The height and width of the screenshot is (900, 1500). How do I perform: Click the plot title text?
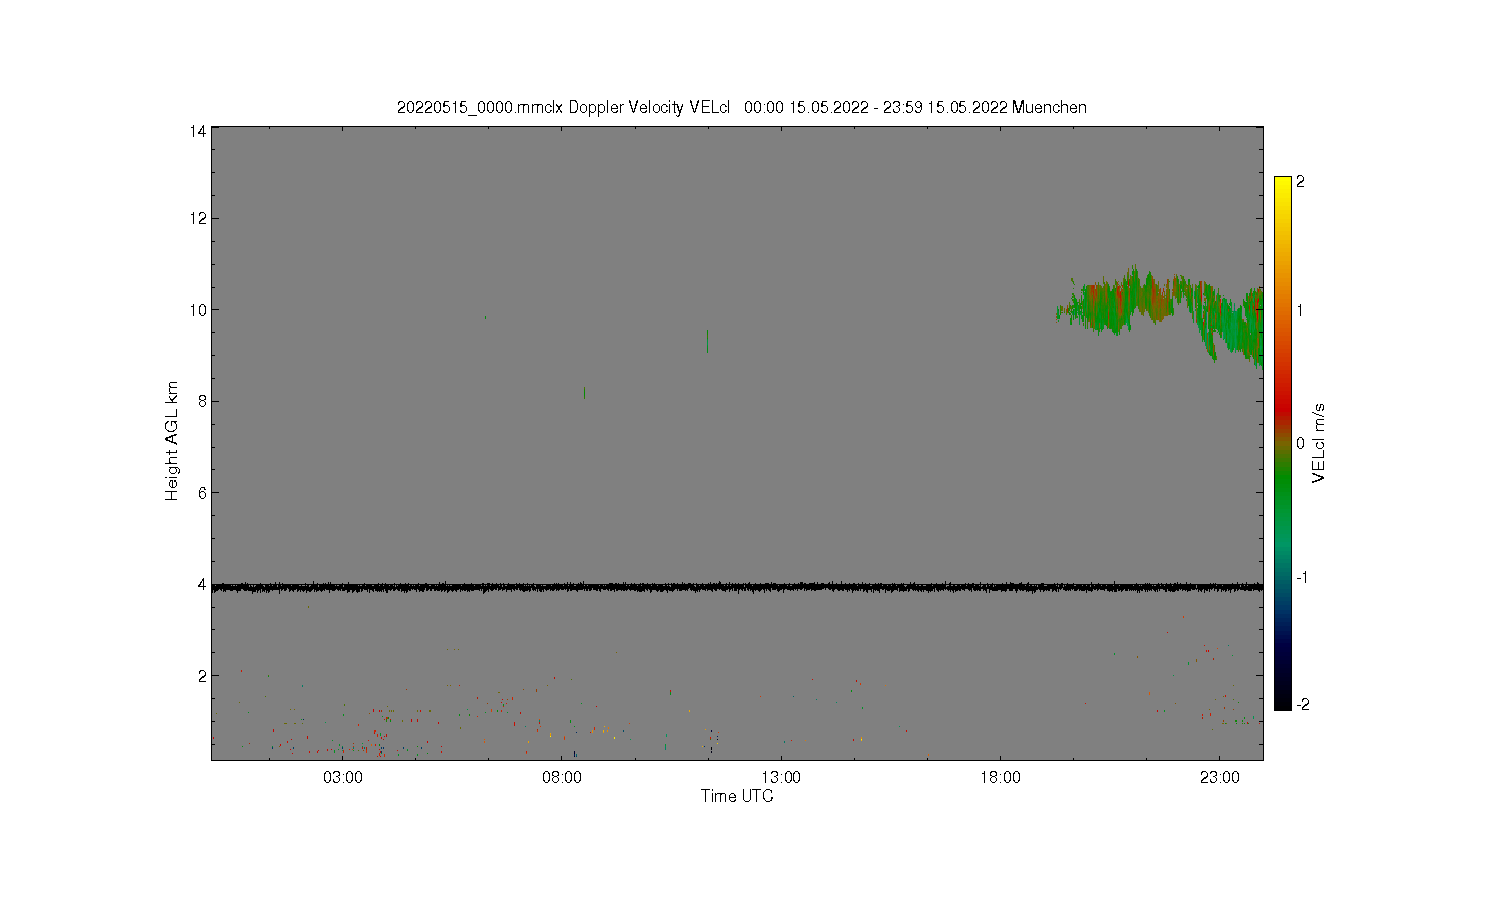[x=742, y=108]
